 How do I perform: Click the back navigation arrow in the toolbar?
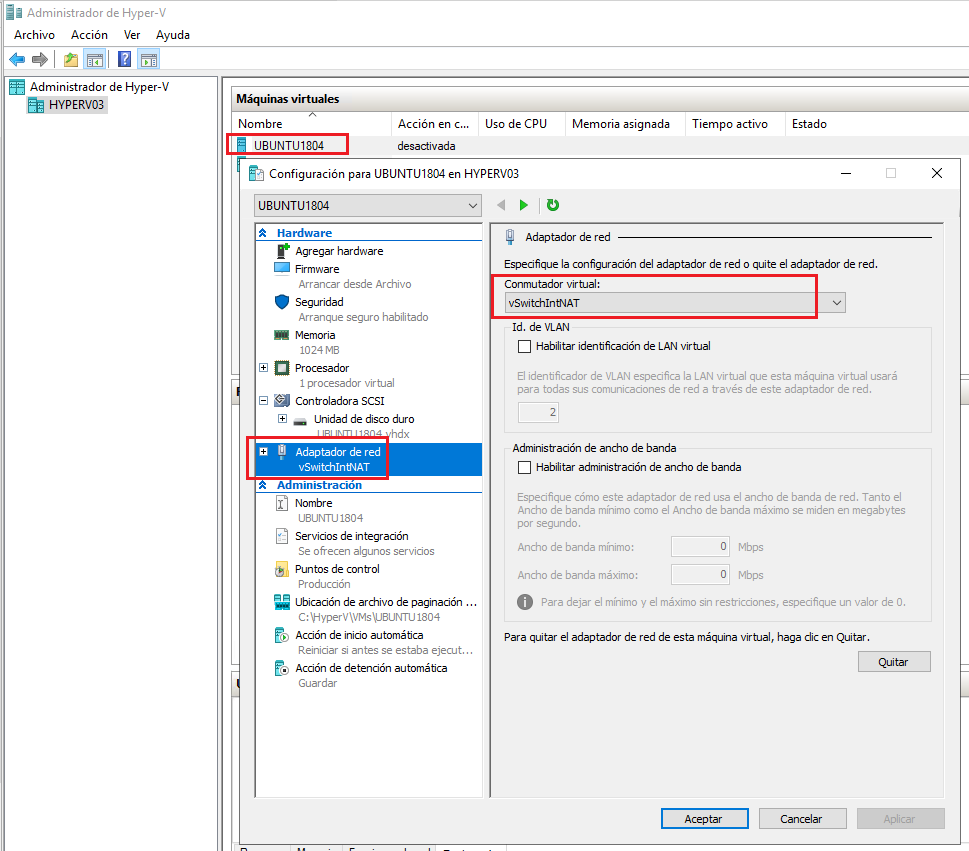tap(16, 58)
